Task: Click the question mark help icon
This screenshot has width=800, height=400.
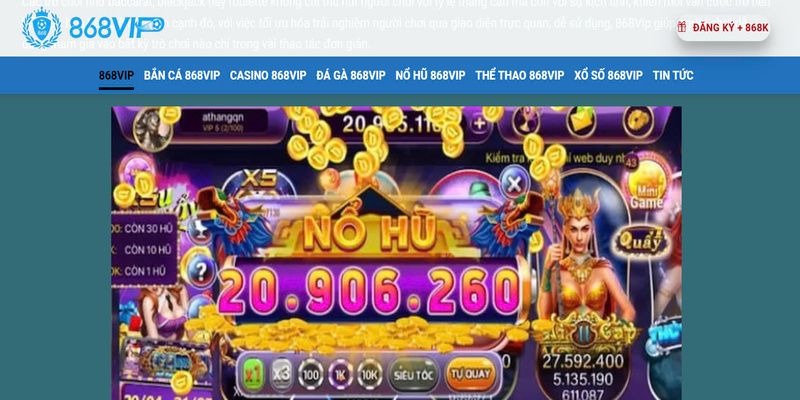Action: click(202, 272)
